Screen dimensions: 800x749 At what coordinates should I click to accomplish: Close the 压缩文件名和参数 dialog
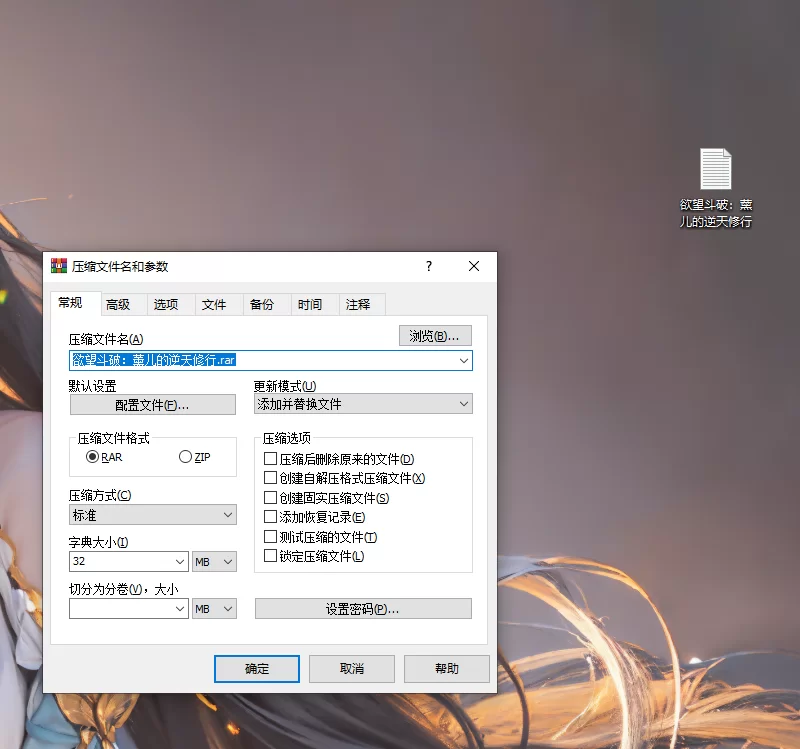[x=473, y=266]
